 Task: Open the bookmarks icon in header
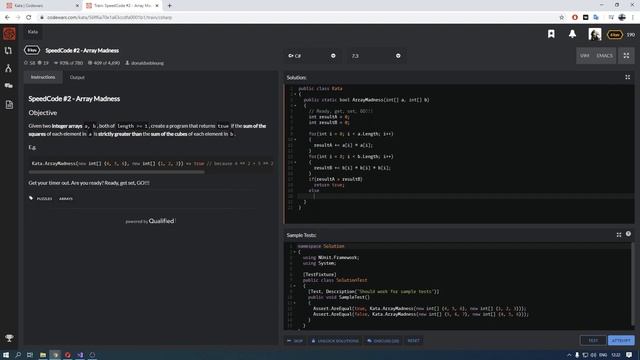point(551,34)
